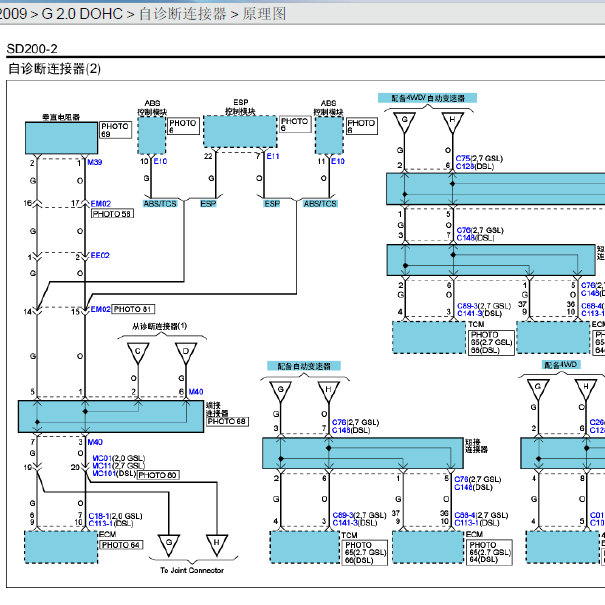This screenshot has height=605, width=605.
Task: Click the EE02 connector link
Action: click(x=100, y=255)
